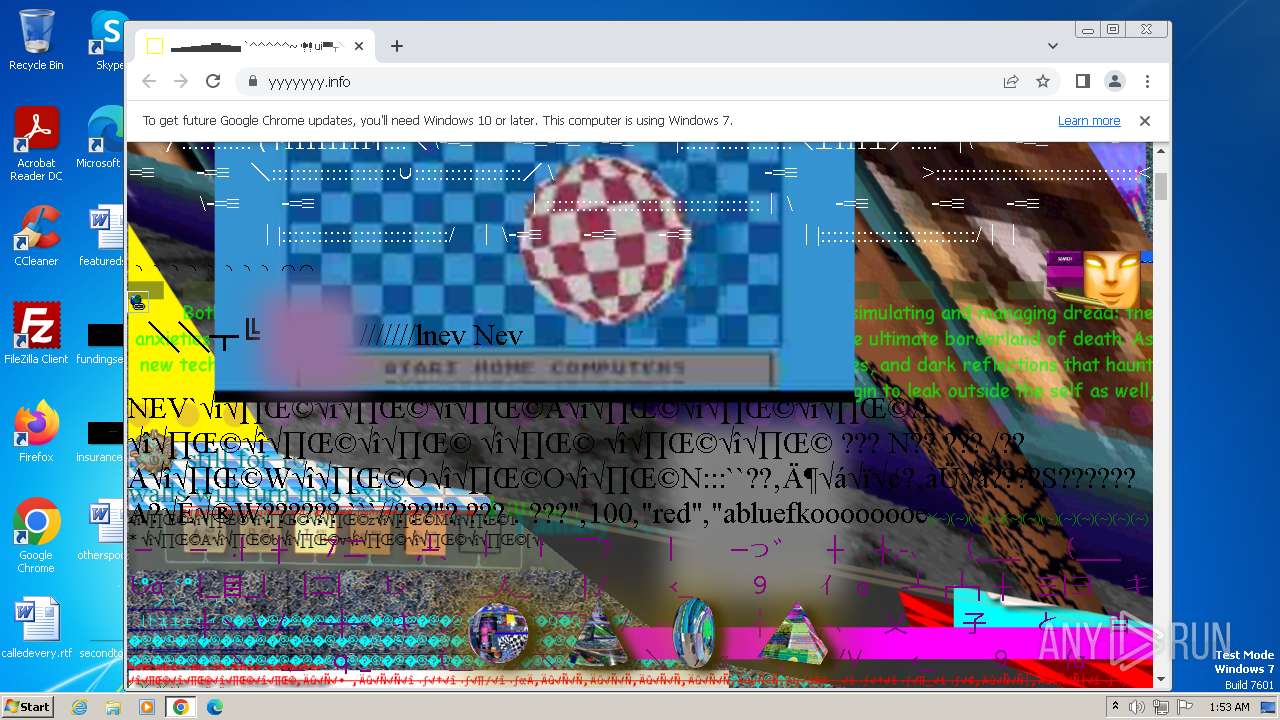The height and width of the screenshot is (720, 1280).
Task: Open the Learn more link
Action: (x=1089, y=121)
